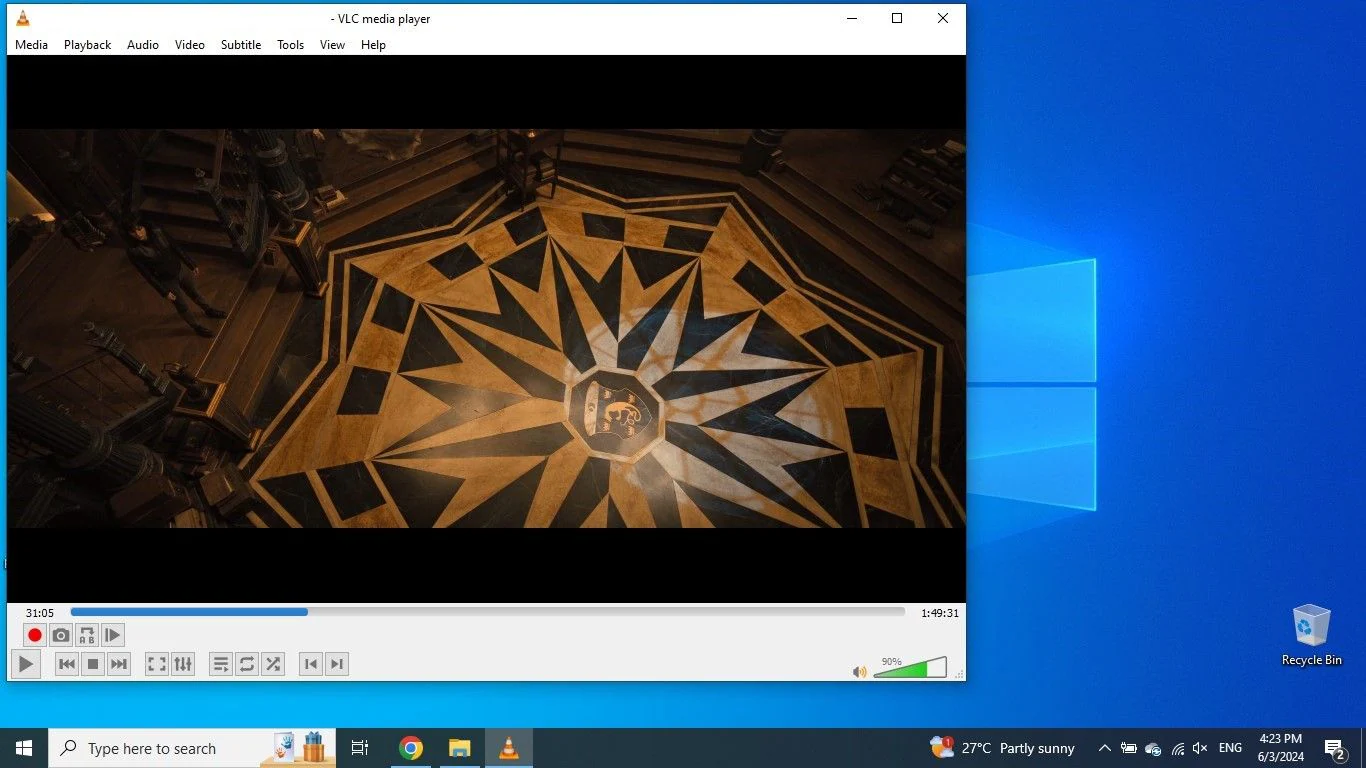
Task: Skip to next media in playlist
Action: tap(119, 664)
